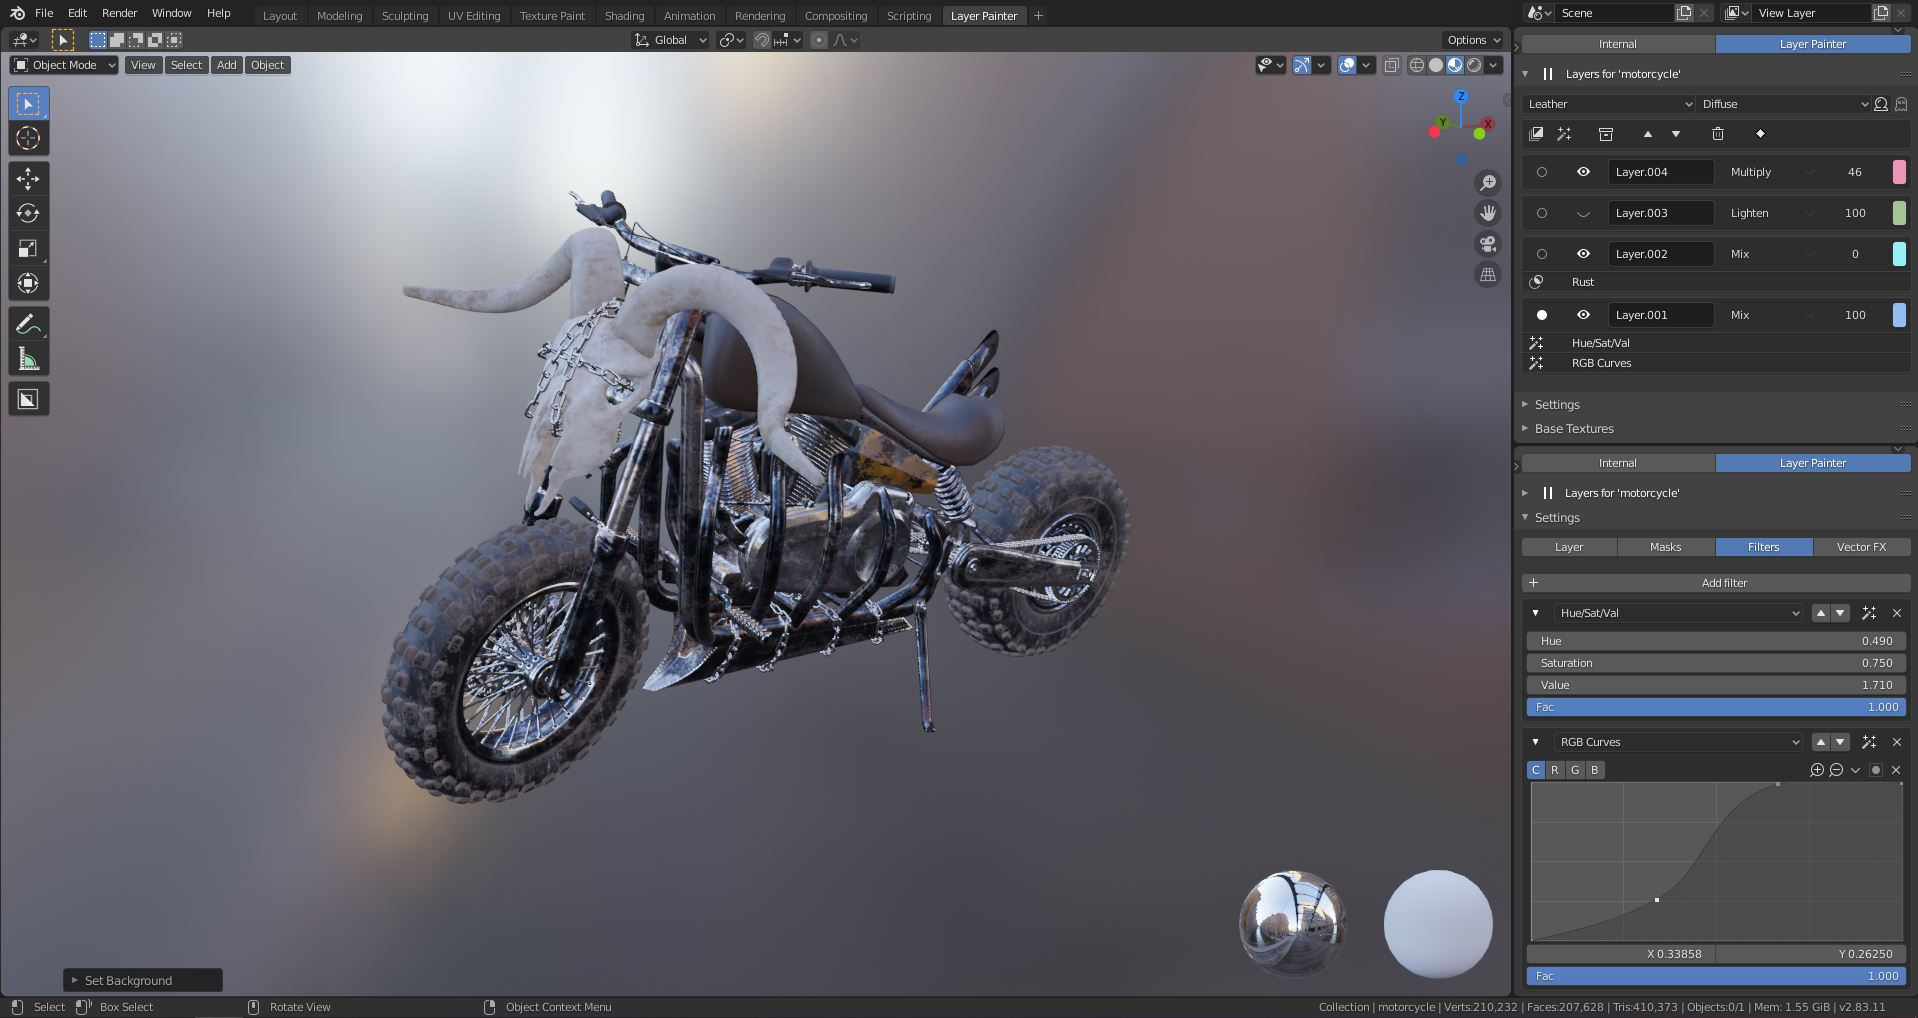The height and width of the screenshot is (1018, 1918).
Task: Open the Multiply blend mode dropdown
Action: pos(1770,172)
